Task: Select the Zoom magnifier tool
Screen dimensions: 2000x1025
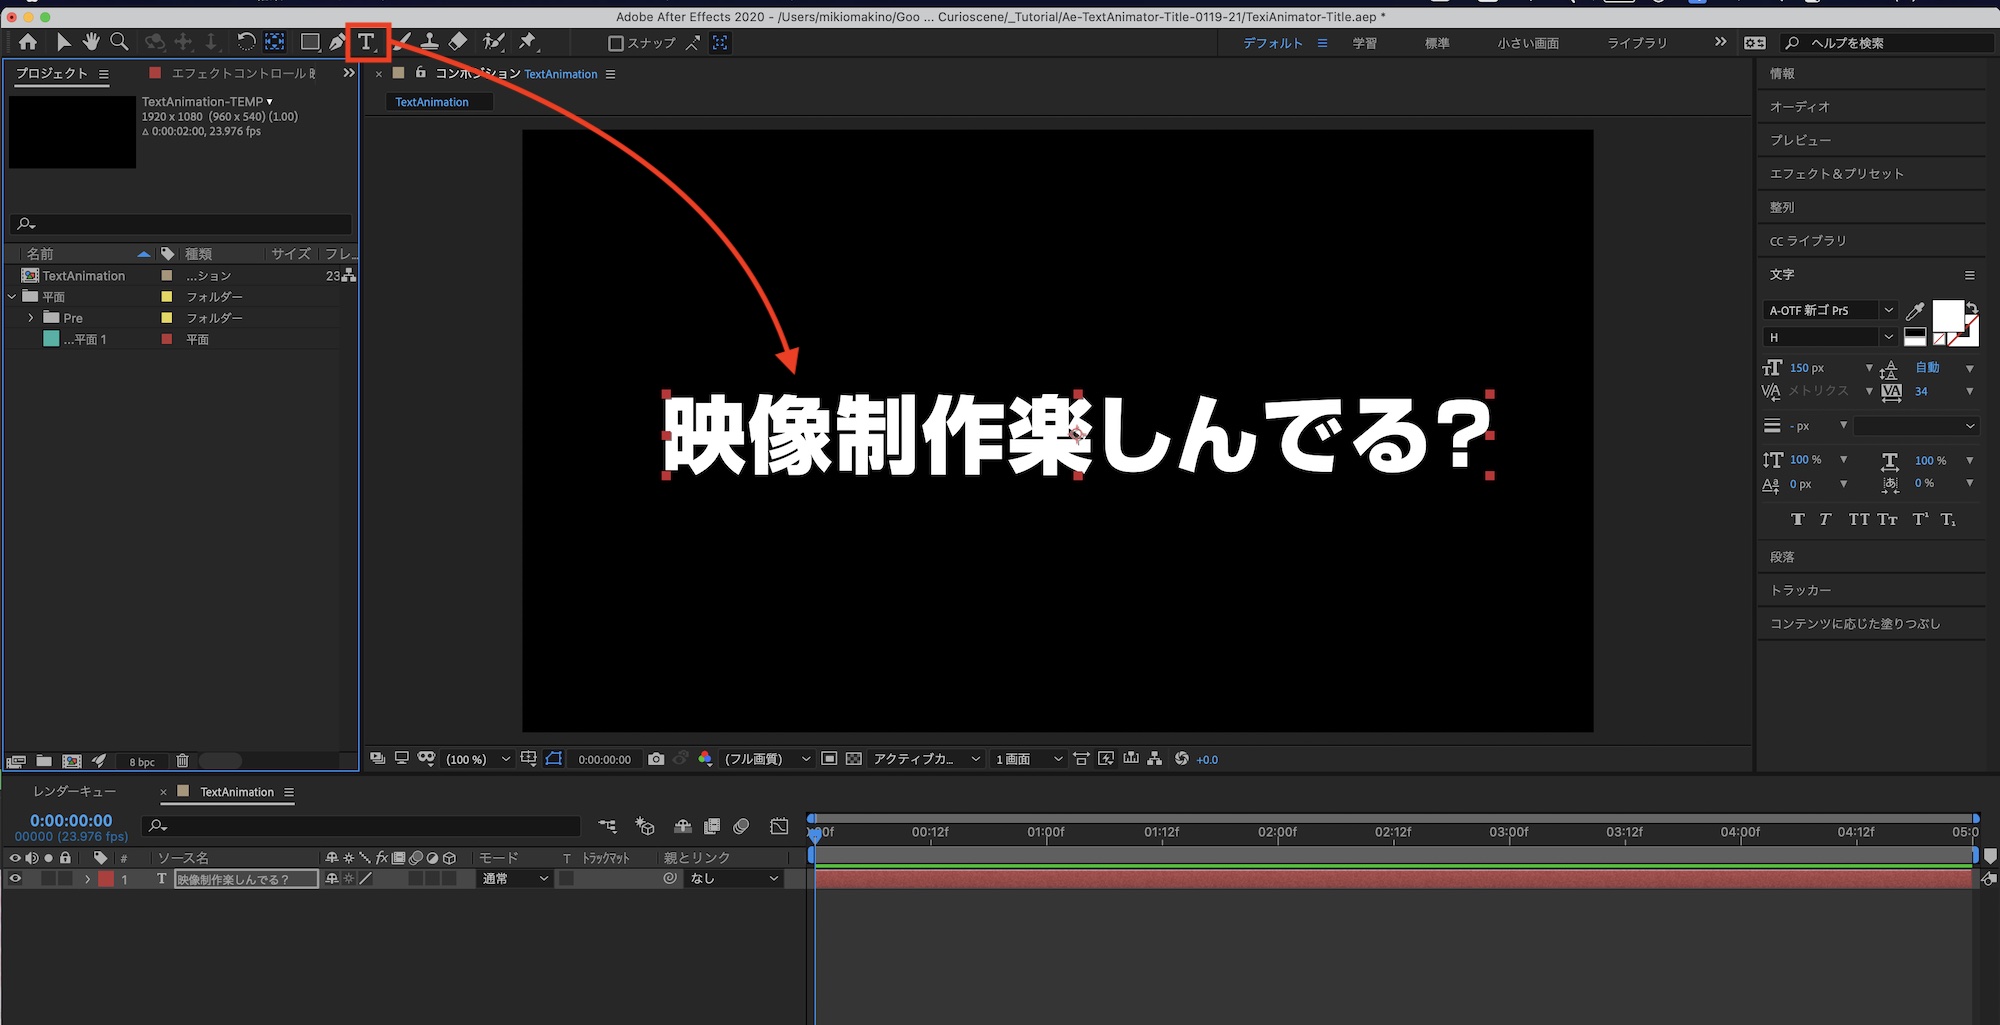Action: (x=119, y=42)
